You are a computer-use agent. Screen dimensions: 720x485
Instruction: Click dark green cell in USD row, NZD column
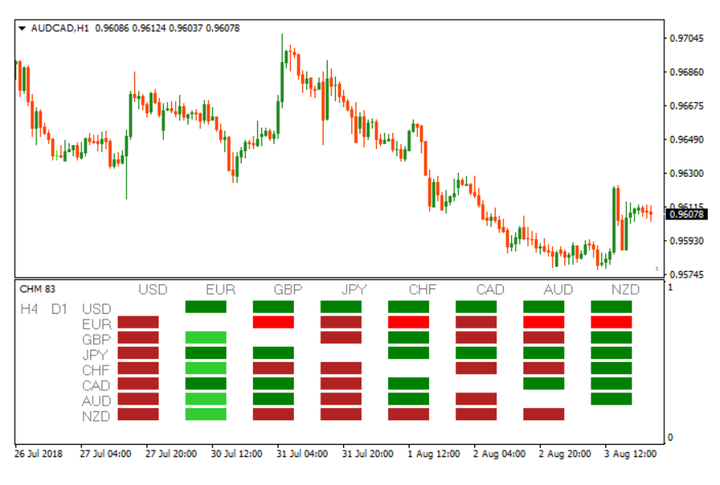(x=611, y=307)
